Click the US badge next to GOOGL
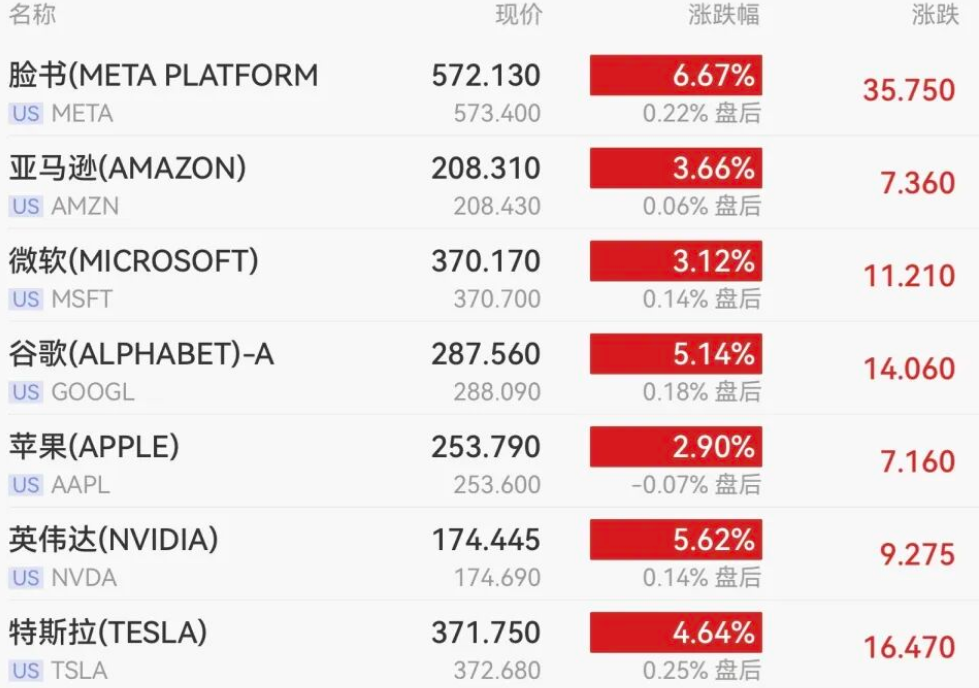 [x=26, y=392]
